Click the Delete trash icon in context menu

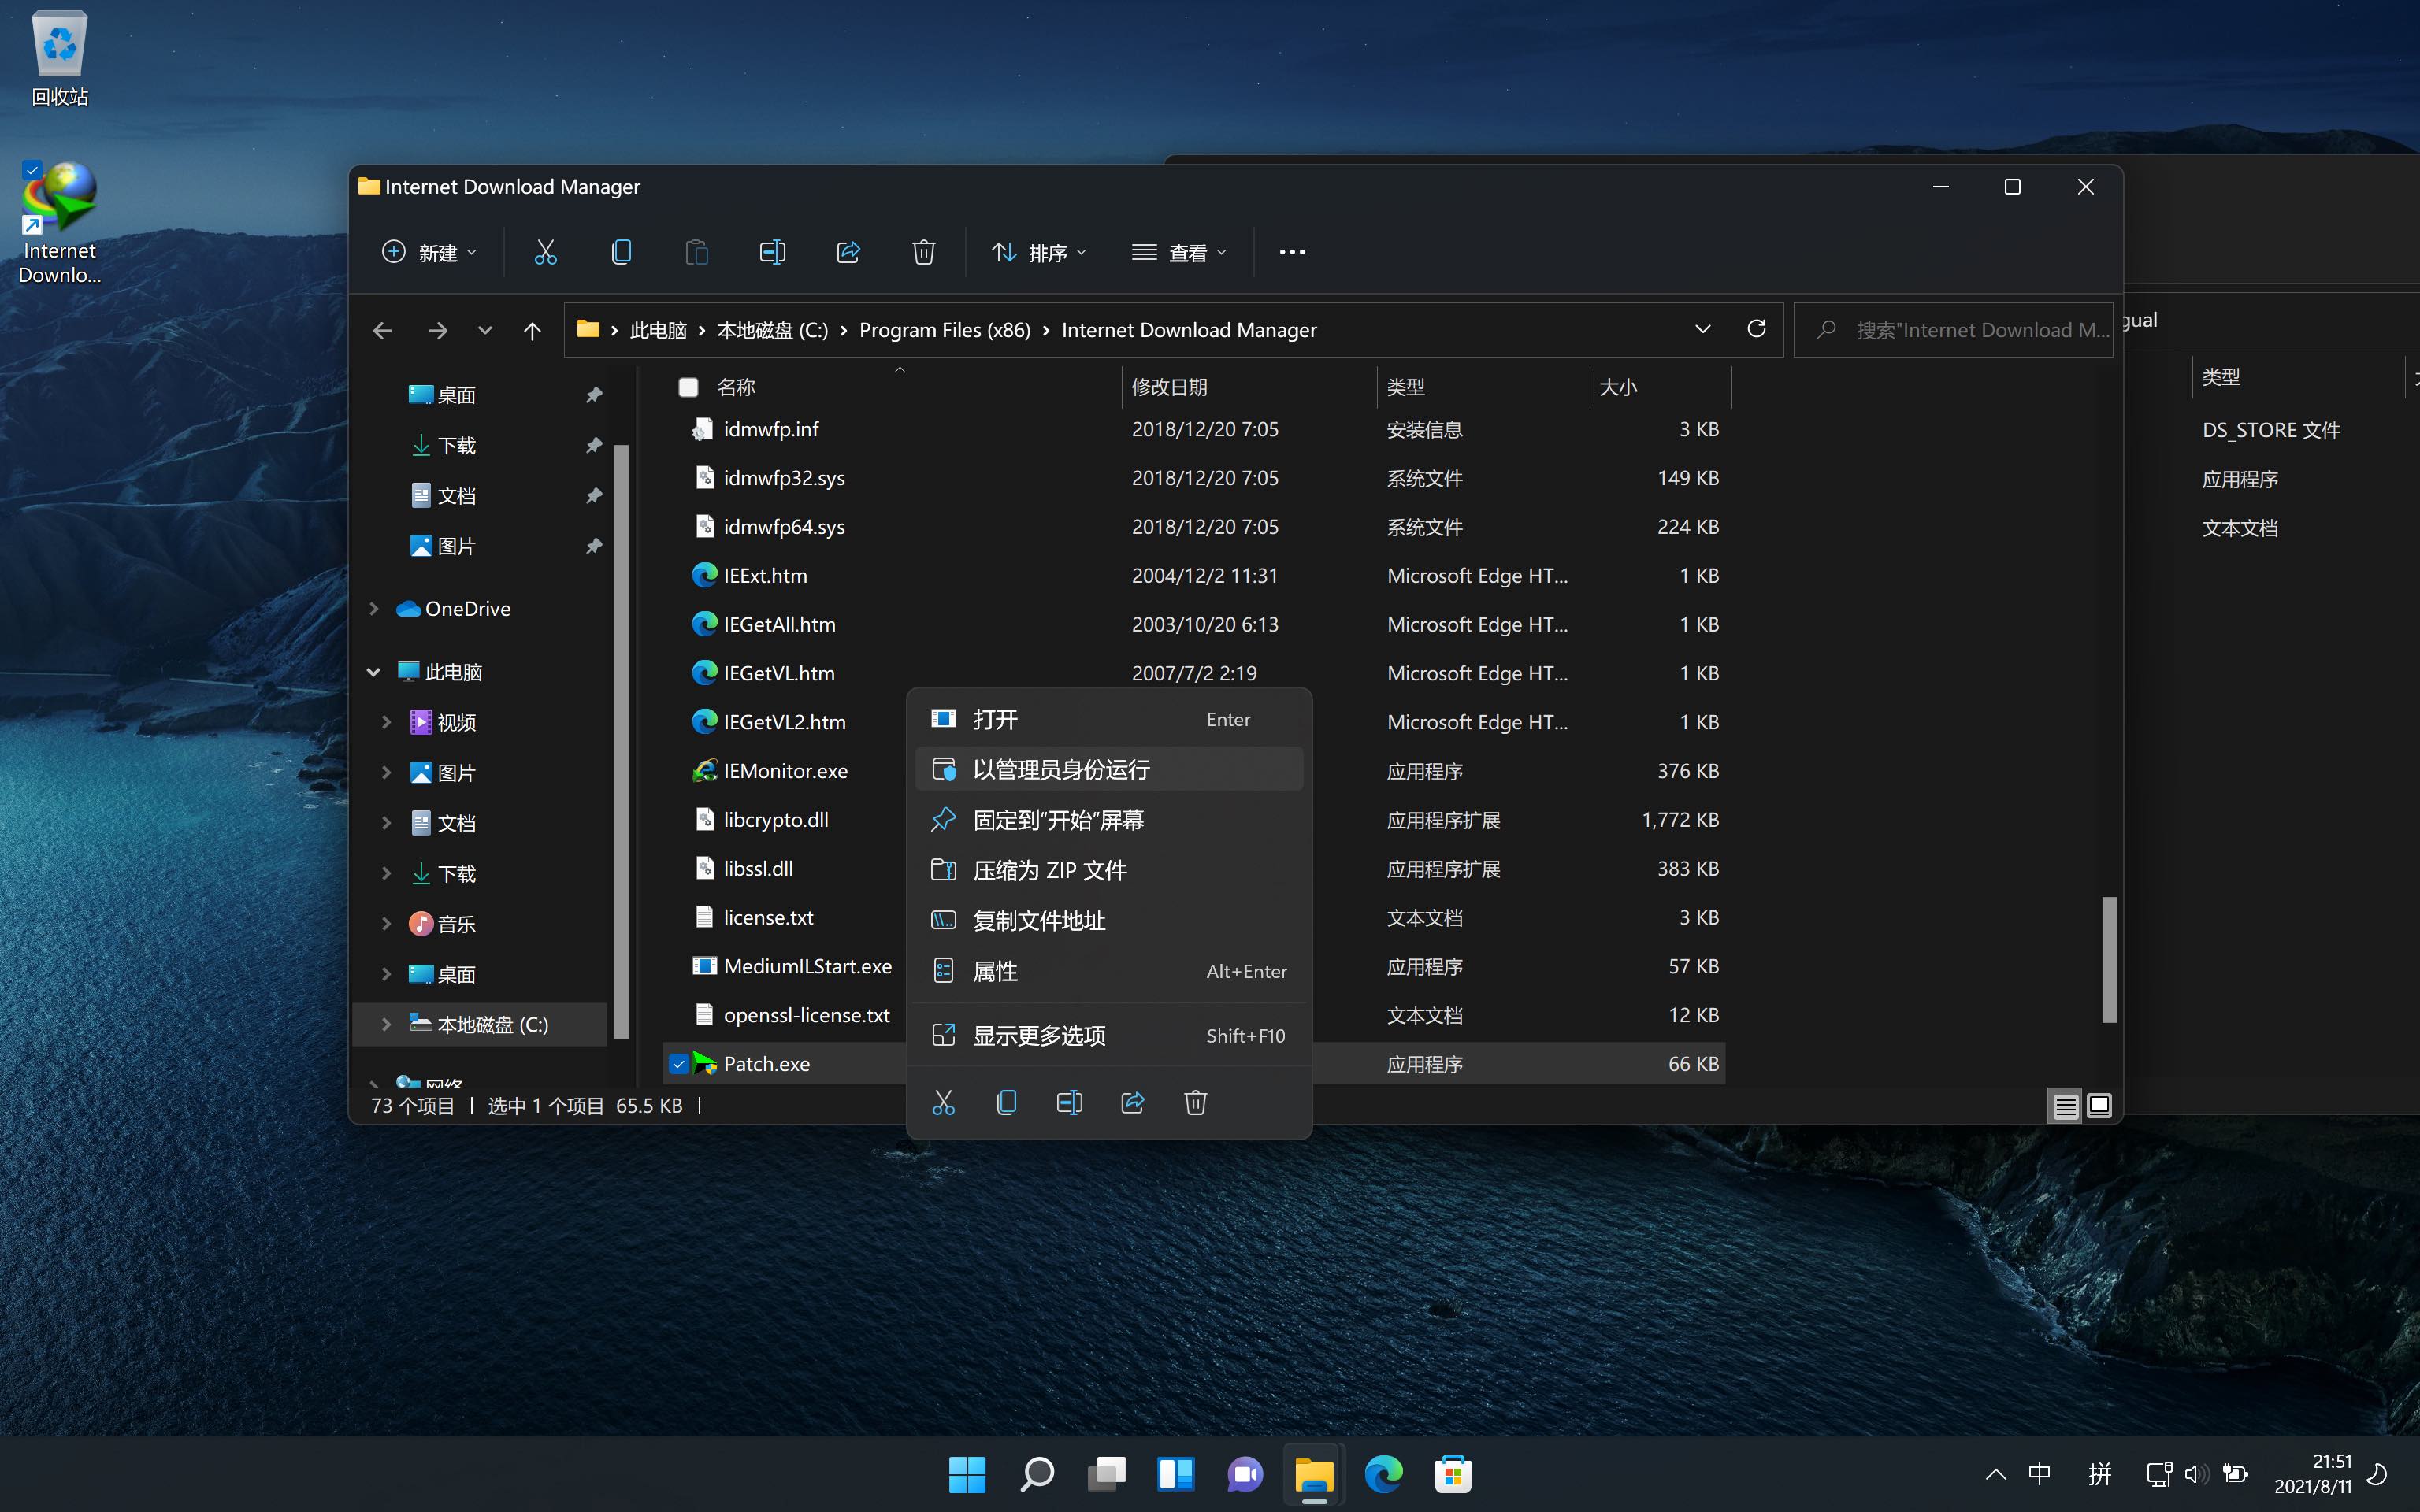pos(1195,1102)
